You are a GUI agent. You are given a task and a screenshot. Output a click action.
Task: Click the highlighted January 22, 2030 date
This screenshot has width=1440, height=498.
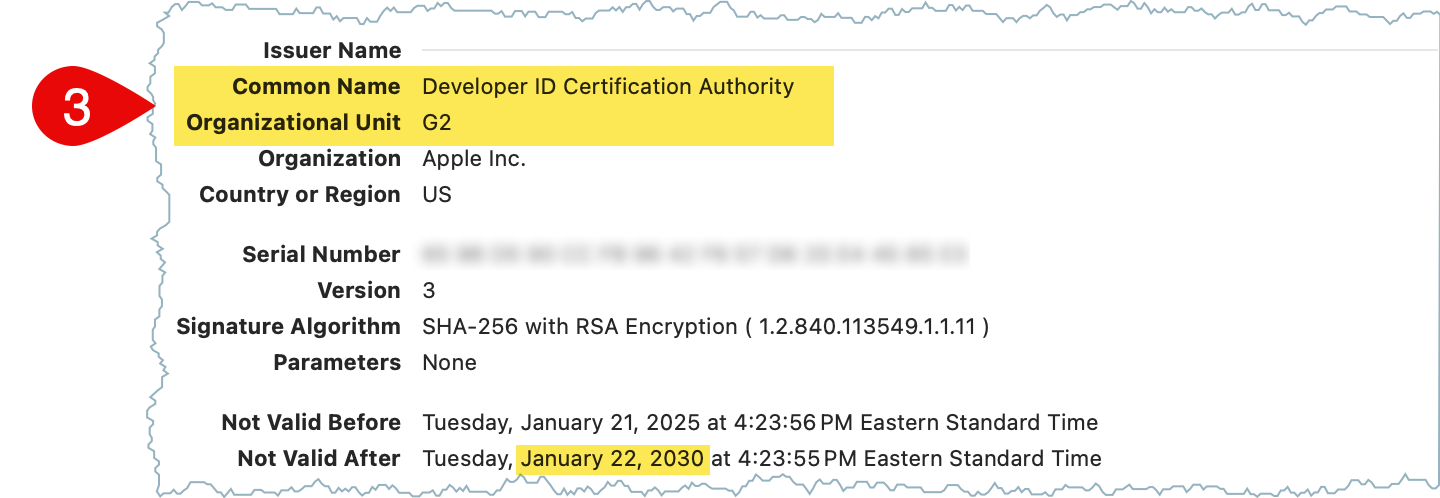[x=612, y=459]
